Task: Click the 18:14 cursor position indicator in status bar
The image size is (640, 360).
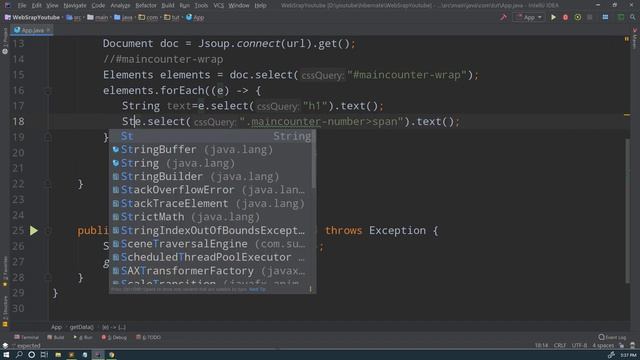Action: click(541, 345)
